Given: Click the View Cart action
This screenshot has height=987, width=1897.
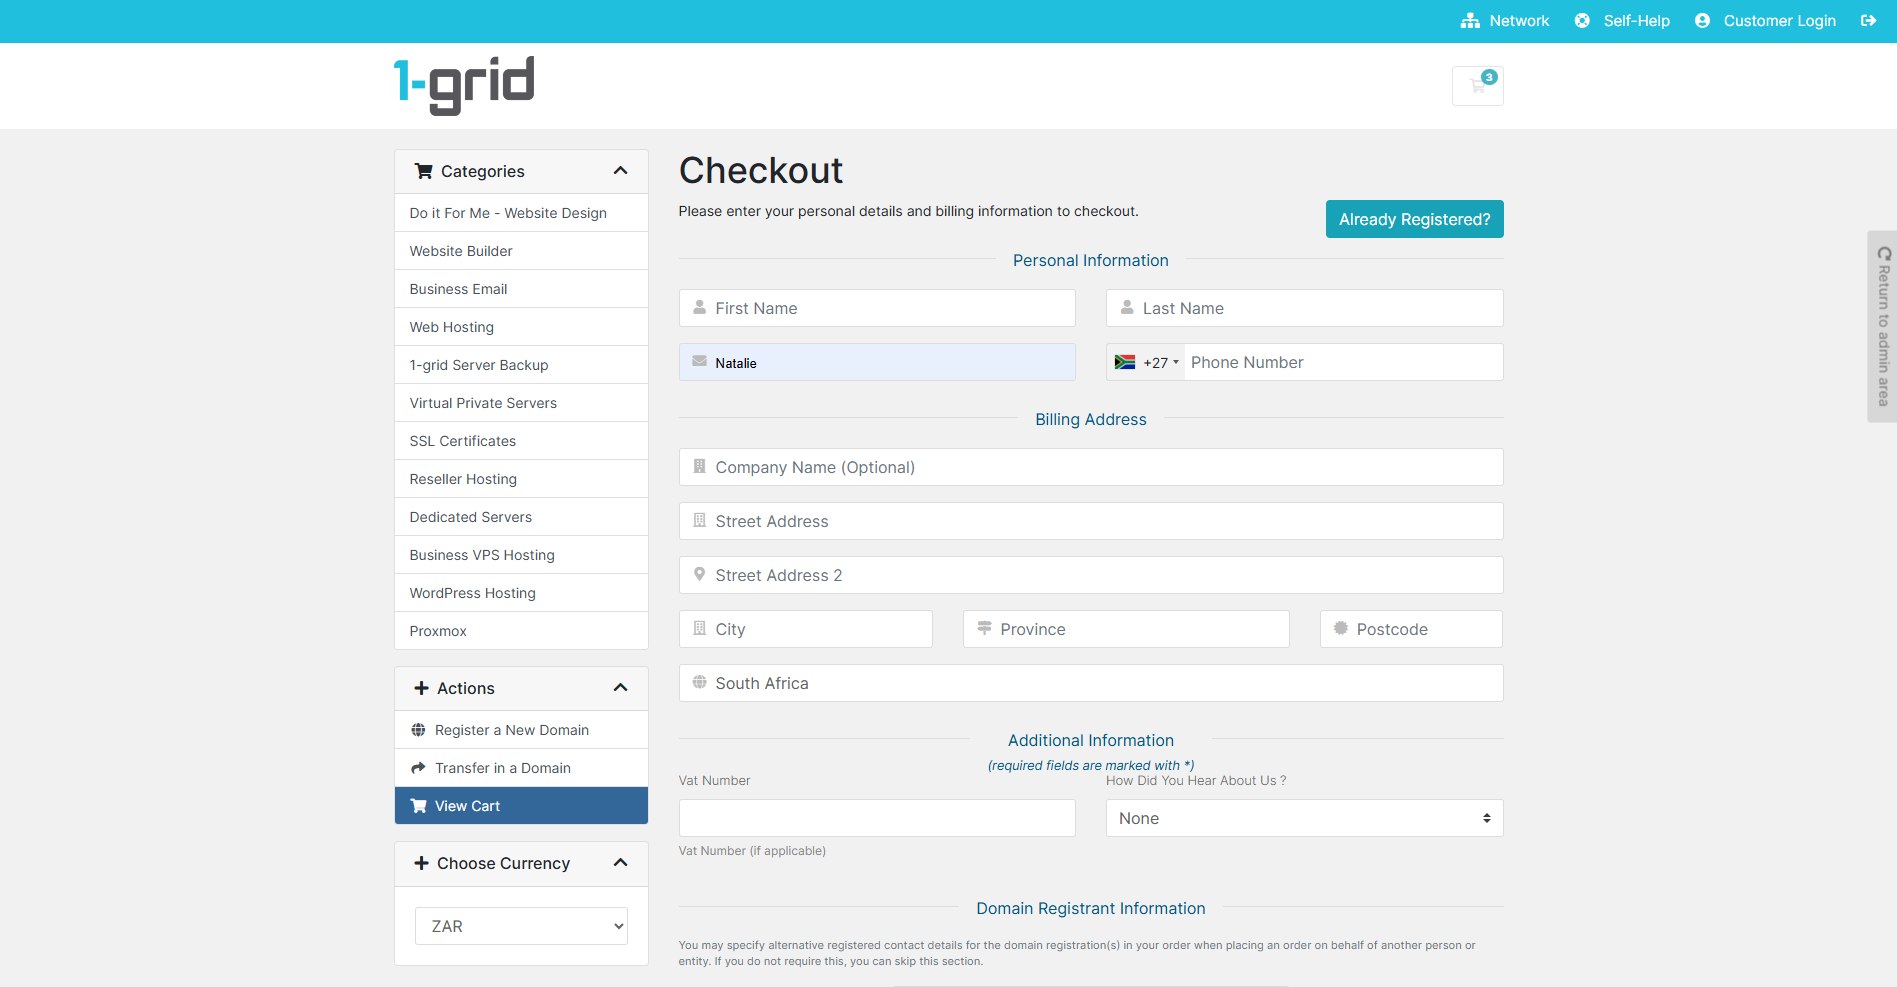Looking at the screenshot, I should click(521, 806).
